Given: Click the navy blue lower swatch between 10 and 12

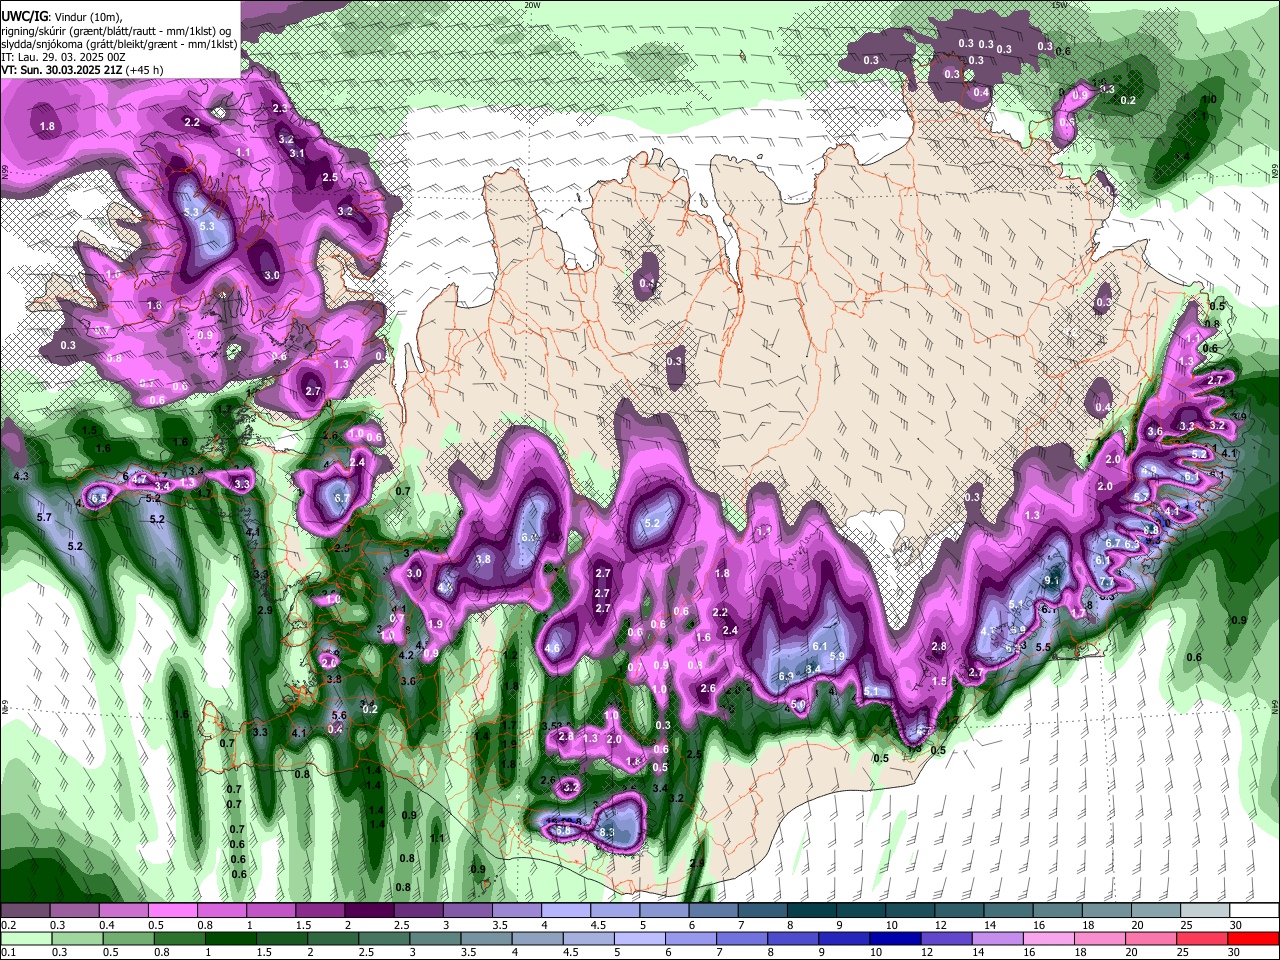Looking at the screenshot, I should [x=893, y=938].
